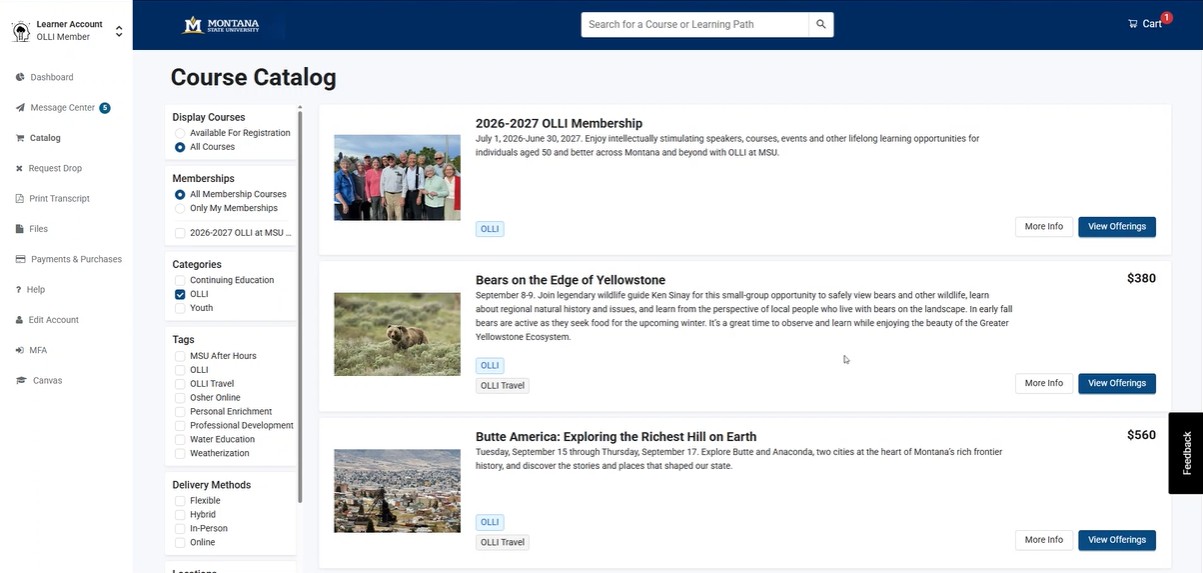Screen dimensions: 1203x573
Task: Click the MFA sign-in icon
Action: point(20,350)
